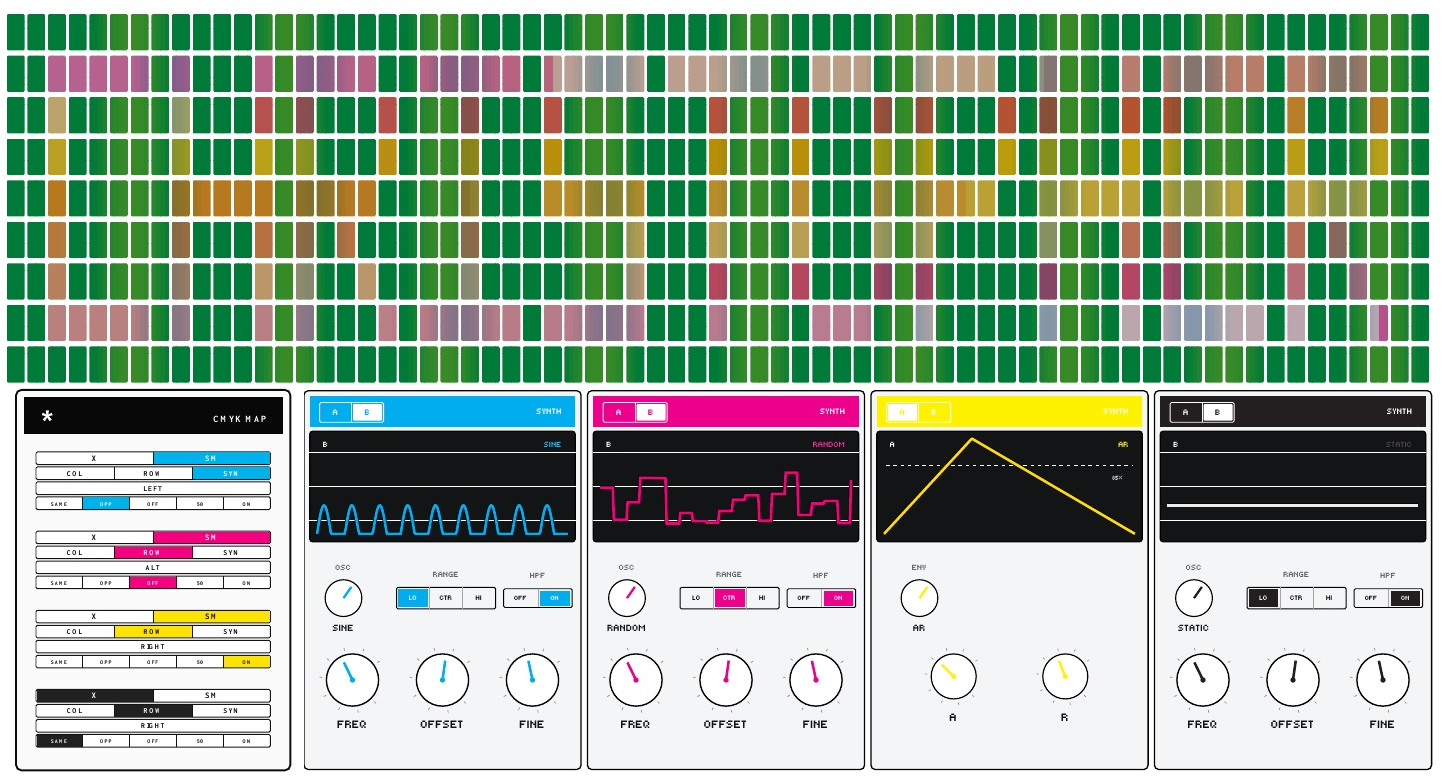
Task: Select B in the magenta synth A/B switch
Action: (x=650, y=412)
